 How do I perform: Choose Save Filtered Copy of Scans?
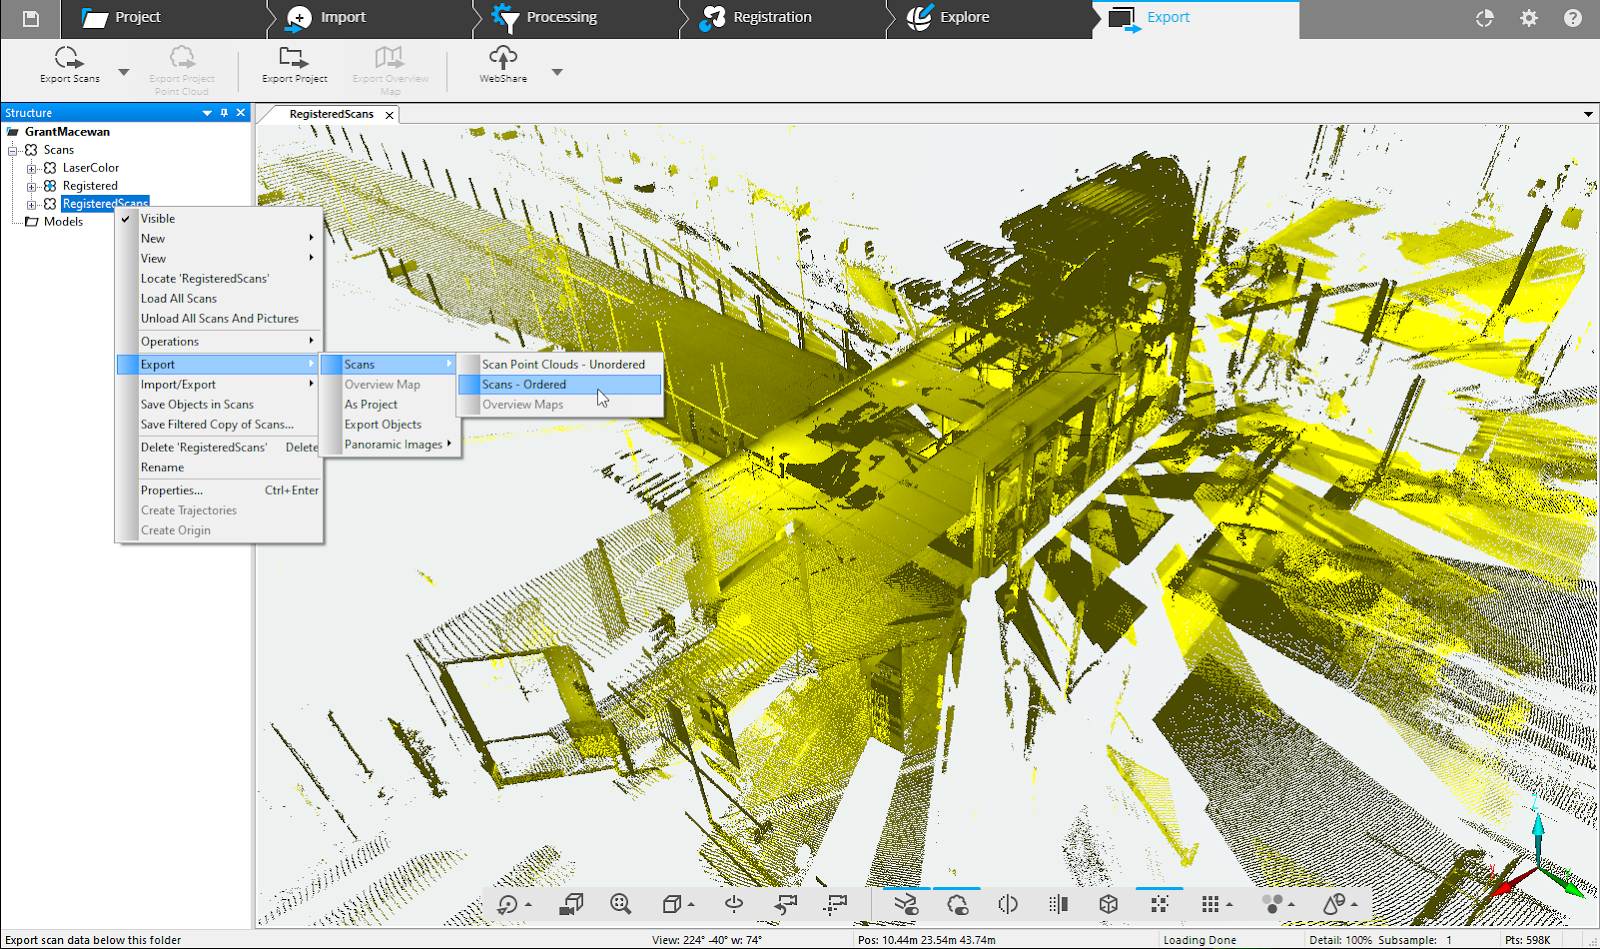tap(219, 424)
